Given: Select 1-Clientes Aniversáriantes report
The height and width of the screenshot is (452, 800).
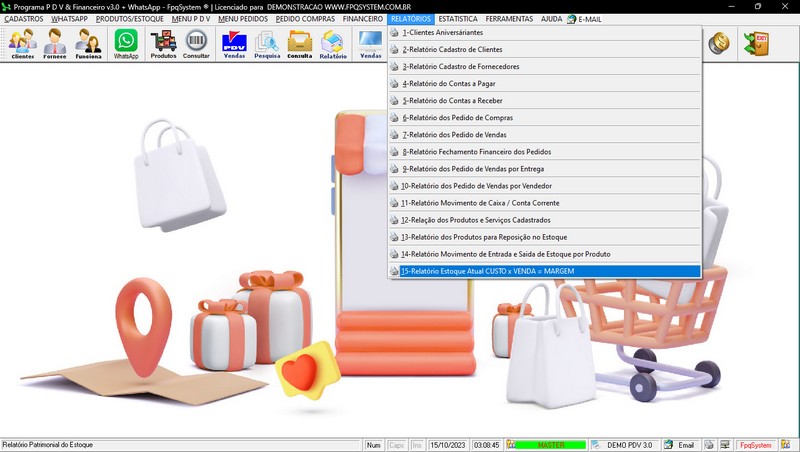Looking at the screenshot, I should tap(544, 32).
